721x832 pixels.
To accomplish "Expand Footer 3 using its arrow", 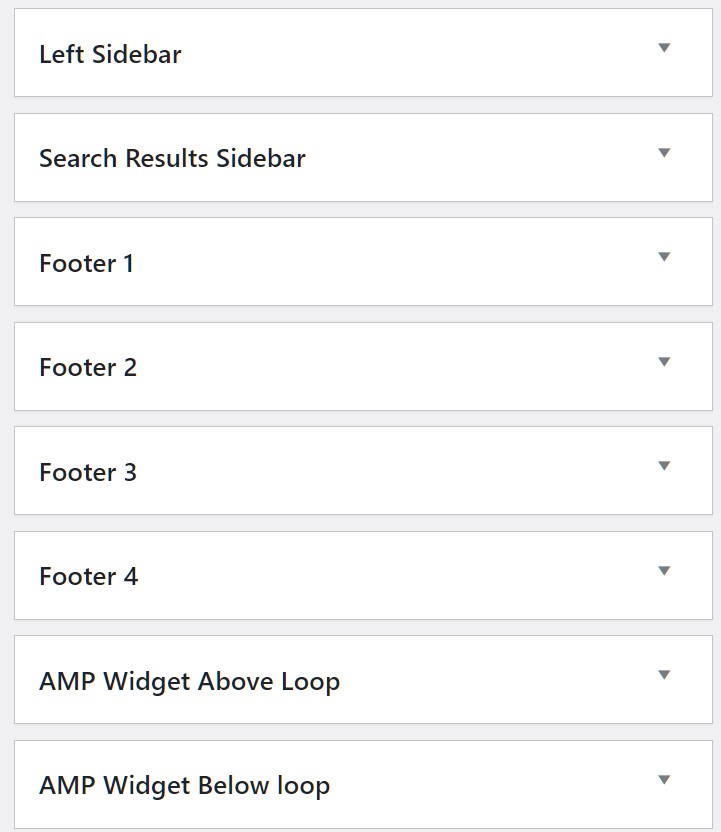I will pos(664,466).
